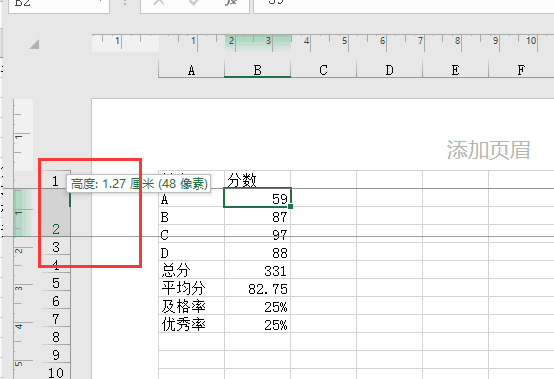This screenshot has height=379, width=554.
Task: Select the 25% cell beside 及格率
Action: click(257, 306)
